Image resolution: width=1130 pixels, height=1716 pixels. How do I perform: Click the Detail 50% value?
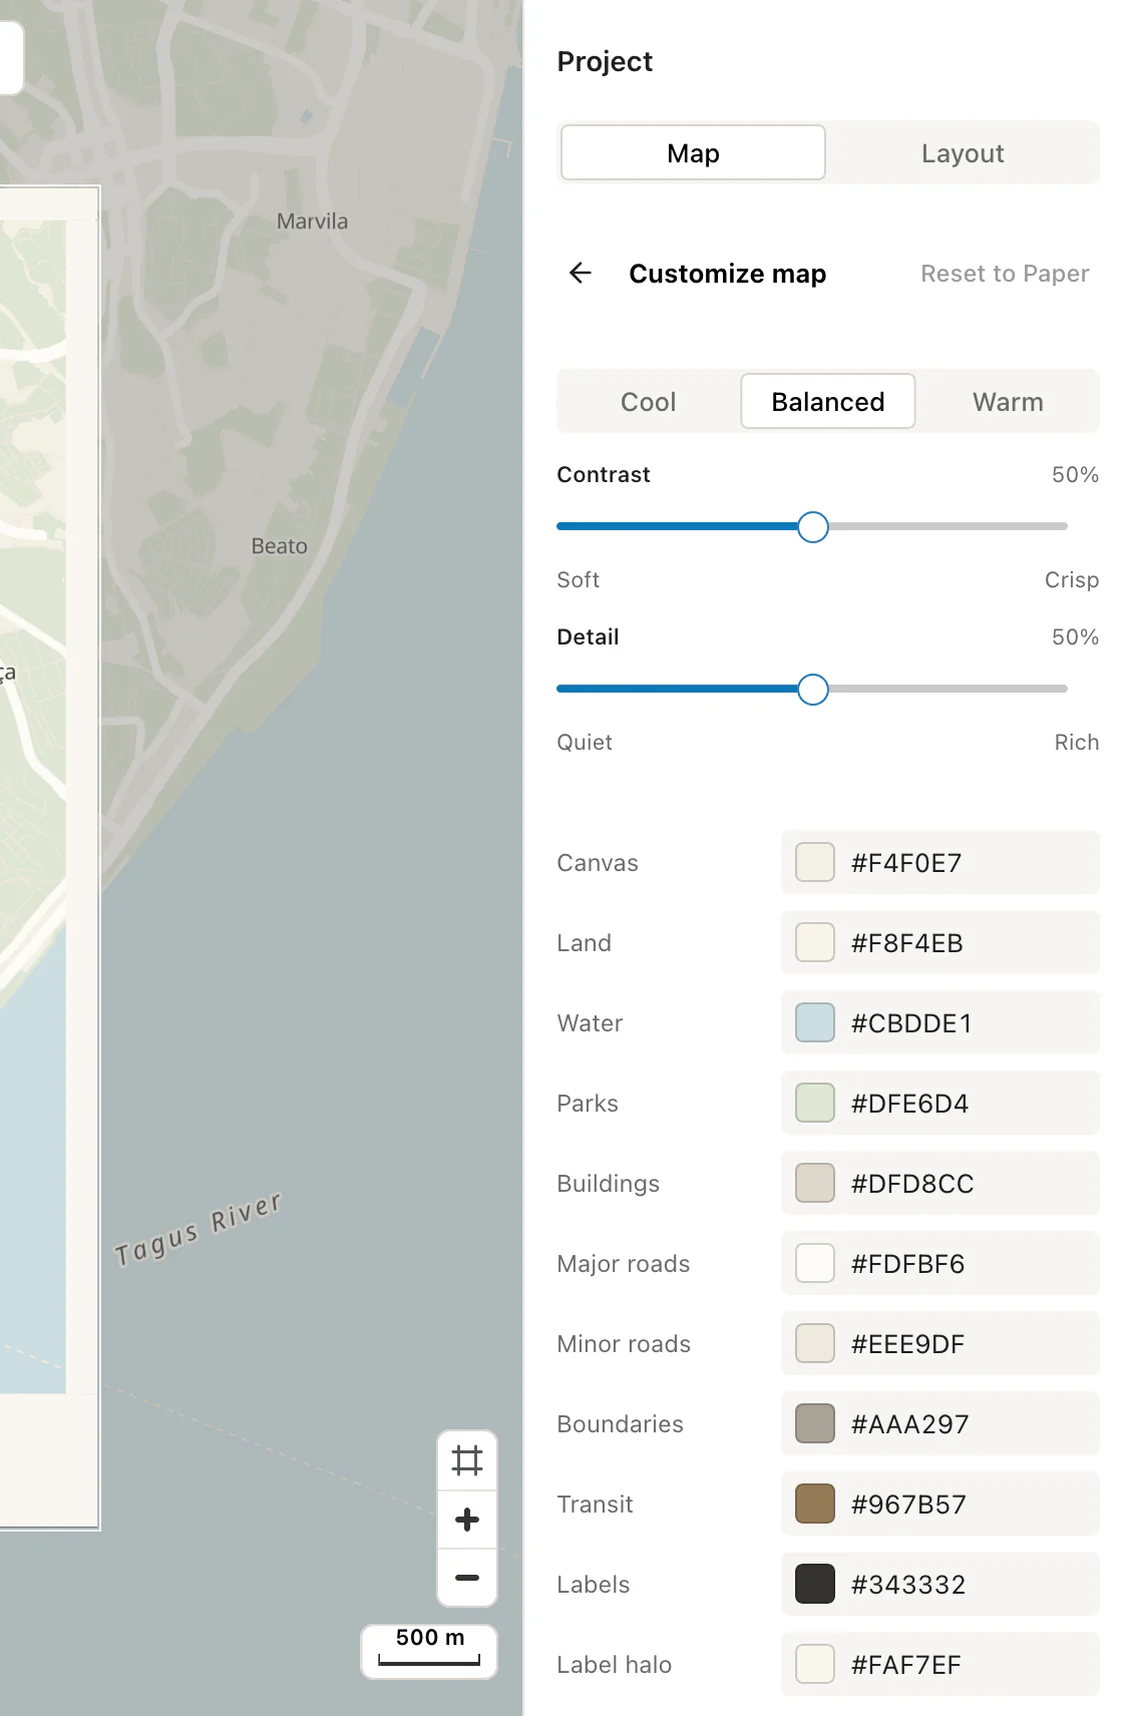pos(1075,637)
